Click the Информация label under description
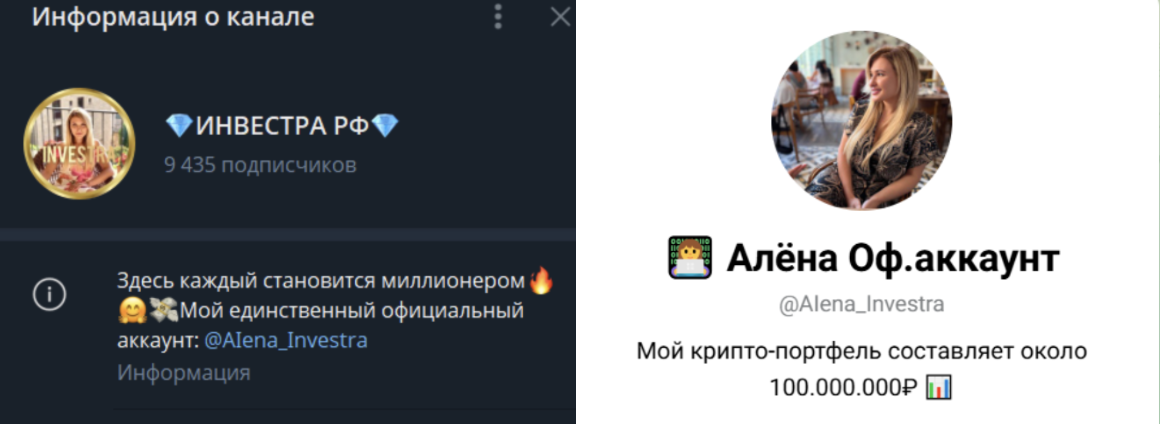The width and height of the screenshot is (1164, 436). (183, 372)
